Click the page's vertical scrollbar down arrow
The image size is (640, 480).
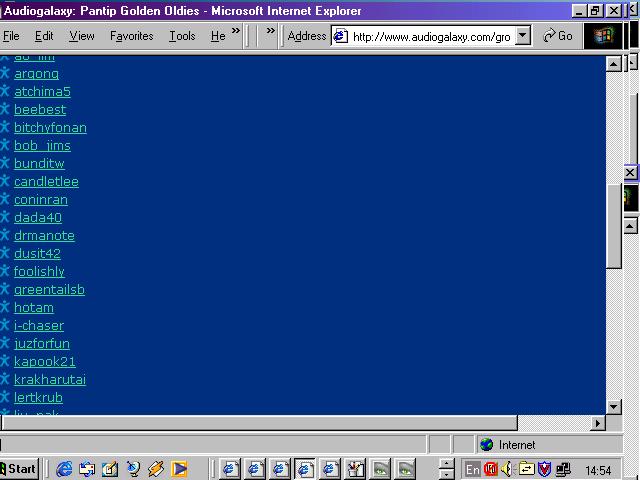point(614,407)
